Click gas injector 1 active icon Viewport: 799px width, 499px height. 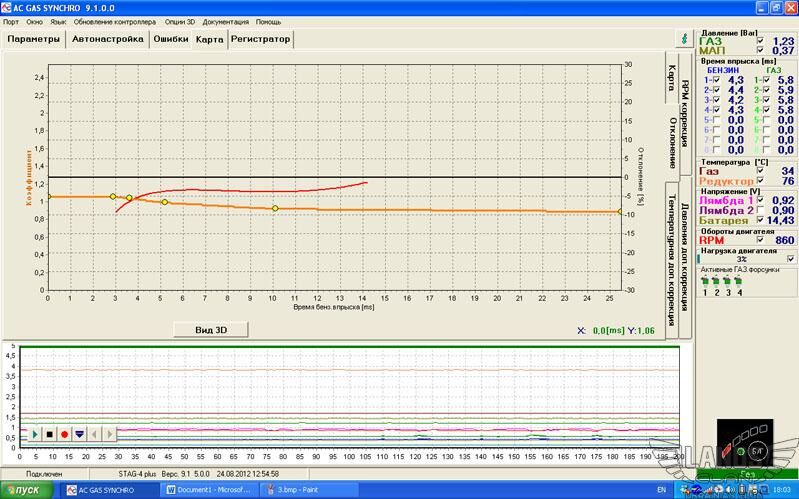(704, 281)
